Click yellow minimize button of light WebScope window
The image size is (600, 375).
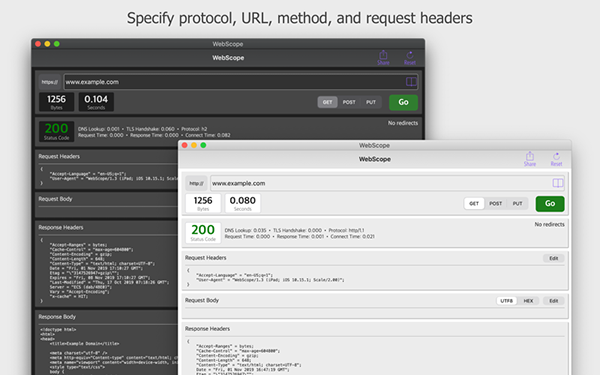(194, 145)
